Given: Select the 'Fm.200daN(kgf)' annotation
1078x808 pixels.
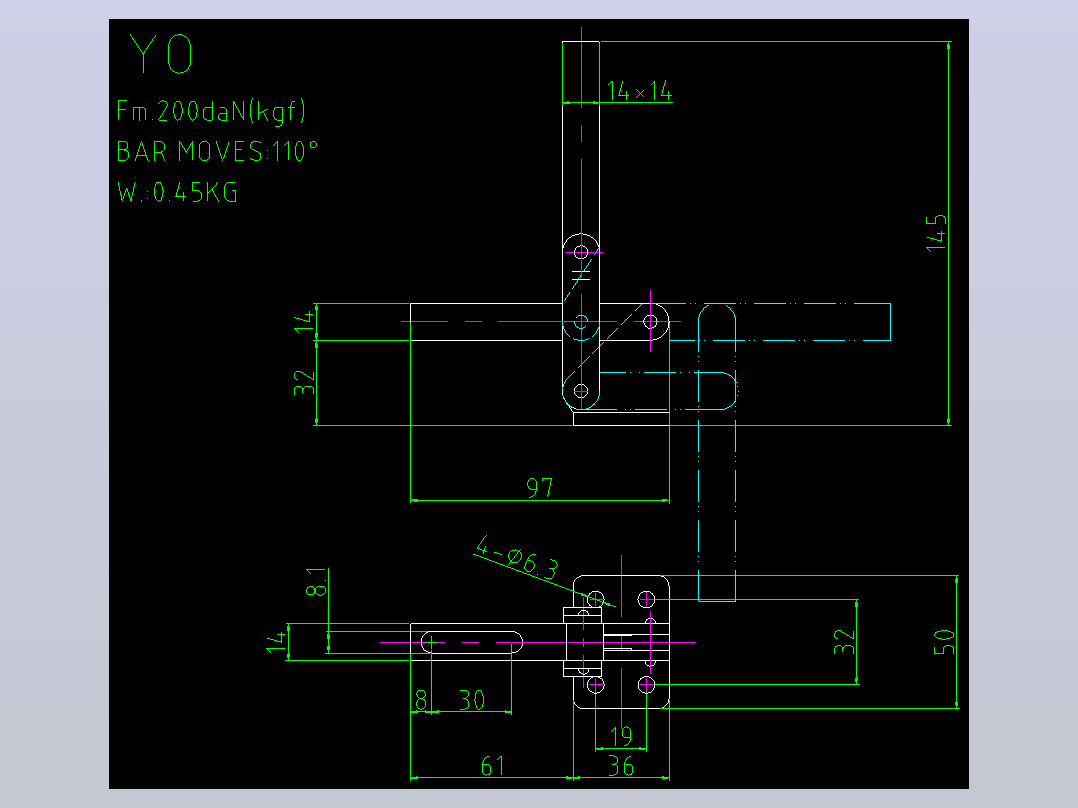Looking at the screenshot, I should (x=211, y=111).
